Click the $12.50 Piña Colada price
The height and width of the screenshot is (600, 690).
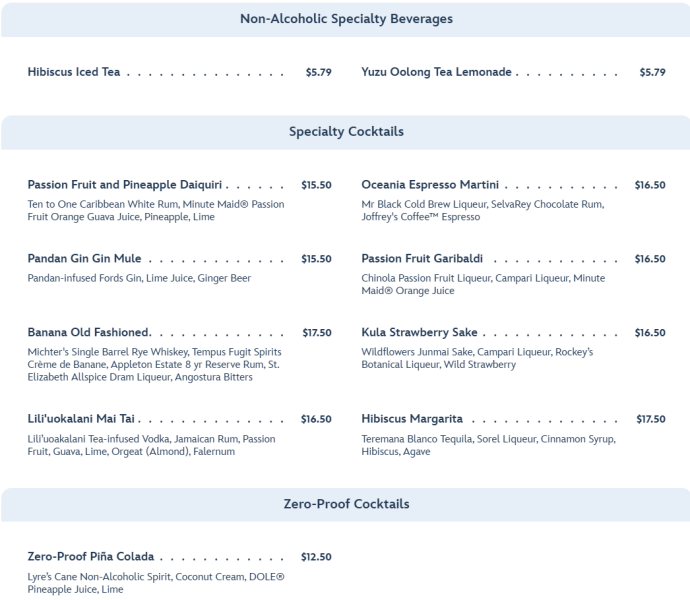[x=316, y=557]
